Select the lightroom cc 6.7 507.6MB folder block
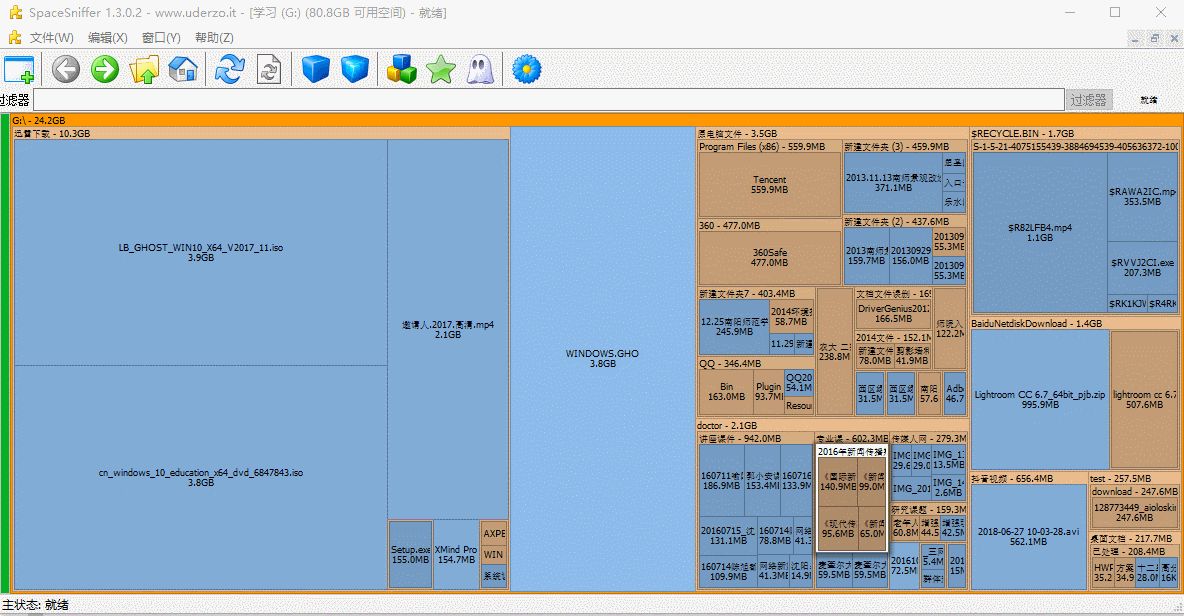Image resolution: width=1184 pixels, height=616 pixels. 1145,399
